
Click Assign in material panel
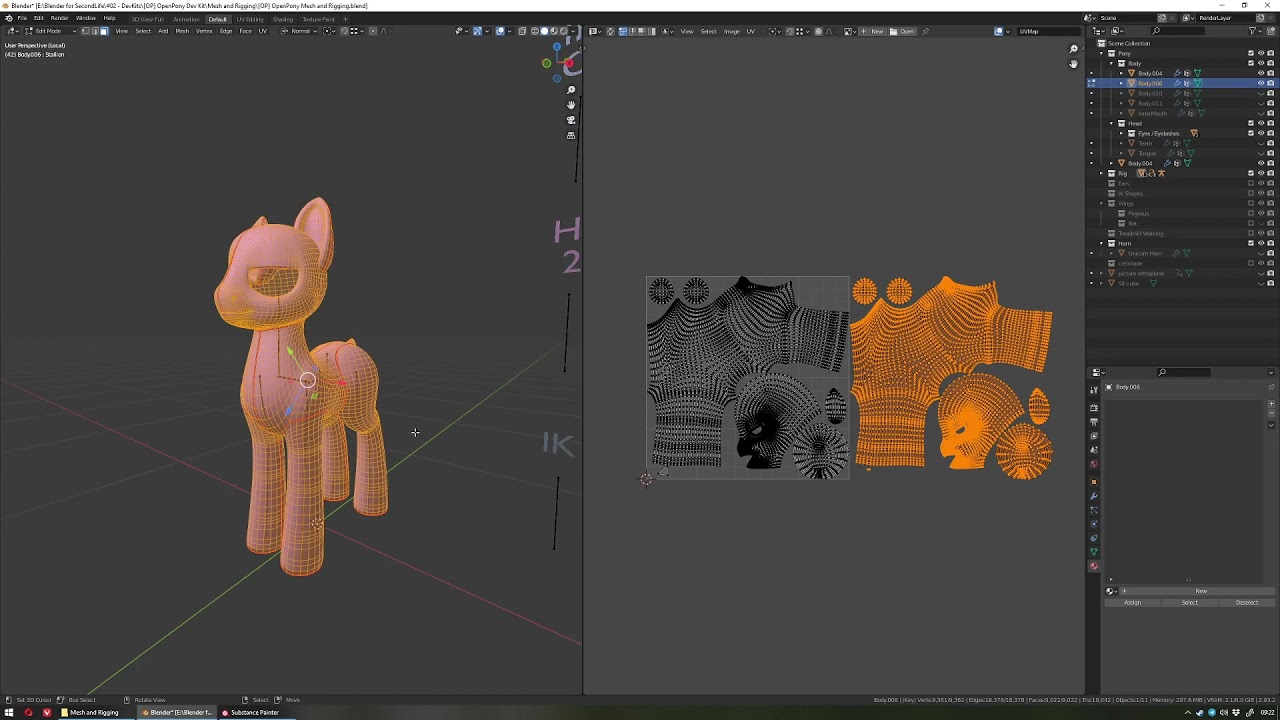click(x=1132, y=603)
